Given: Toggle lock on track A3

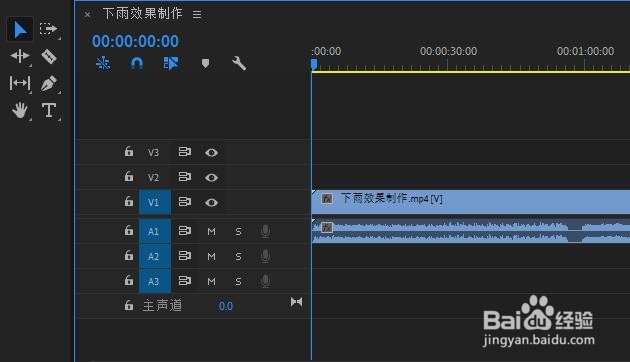Looking at the screenshot, I should [x=129, y=280].
